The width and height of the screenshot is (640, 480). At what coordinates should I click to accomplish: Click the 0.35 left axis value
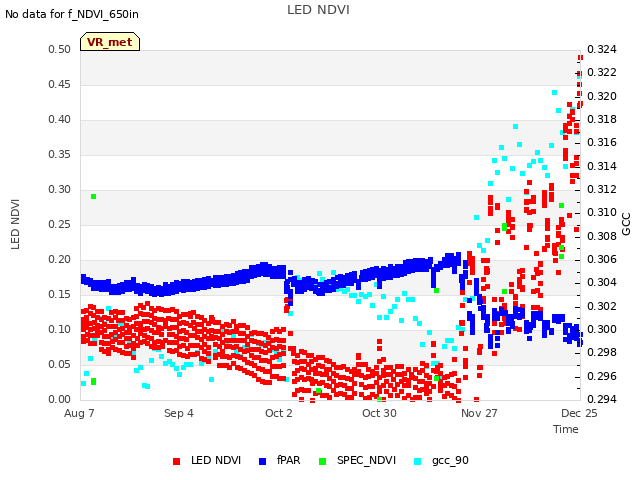tap(60, 154)
